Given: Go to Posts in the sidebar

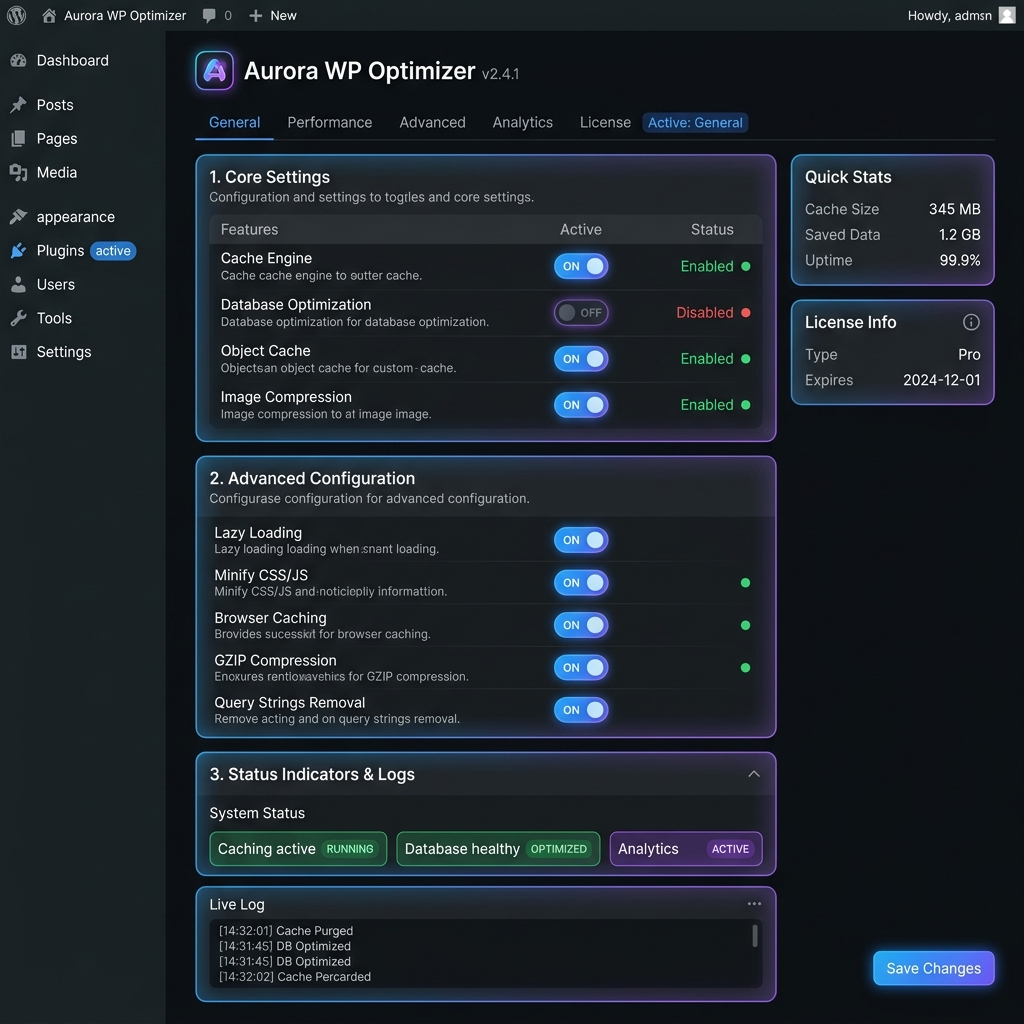Looking at the screenshot, I should tap(55, 104).
